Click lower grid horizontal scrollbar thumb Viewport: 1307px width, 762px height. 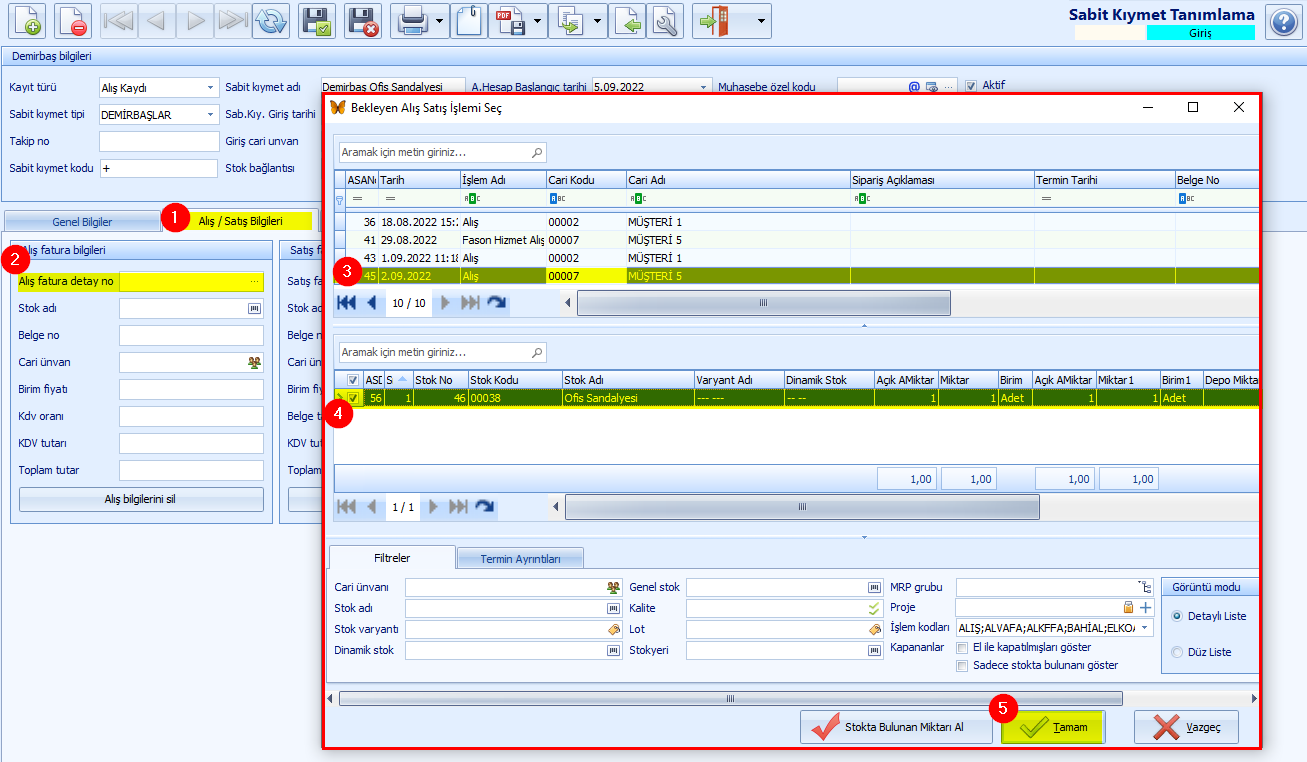[802, 507]
